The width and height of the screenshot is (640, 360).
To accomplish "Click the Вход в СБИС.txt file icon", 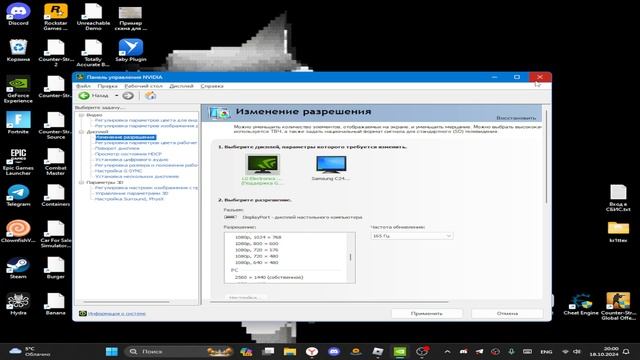I will click(x=618, y=198).
